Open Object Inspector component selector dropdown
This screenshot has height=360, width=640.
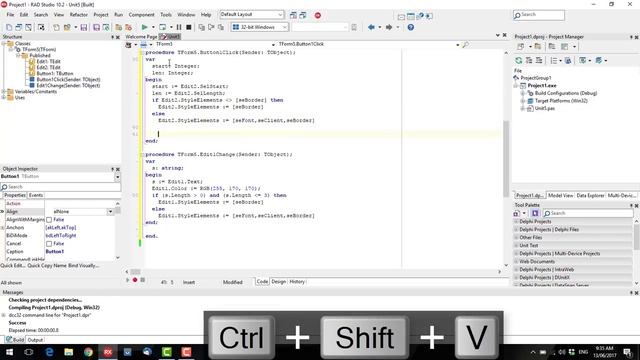click(x=118, y=177)
